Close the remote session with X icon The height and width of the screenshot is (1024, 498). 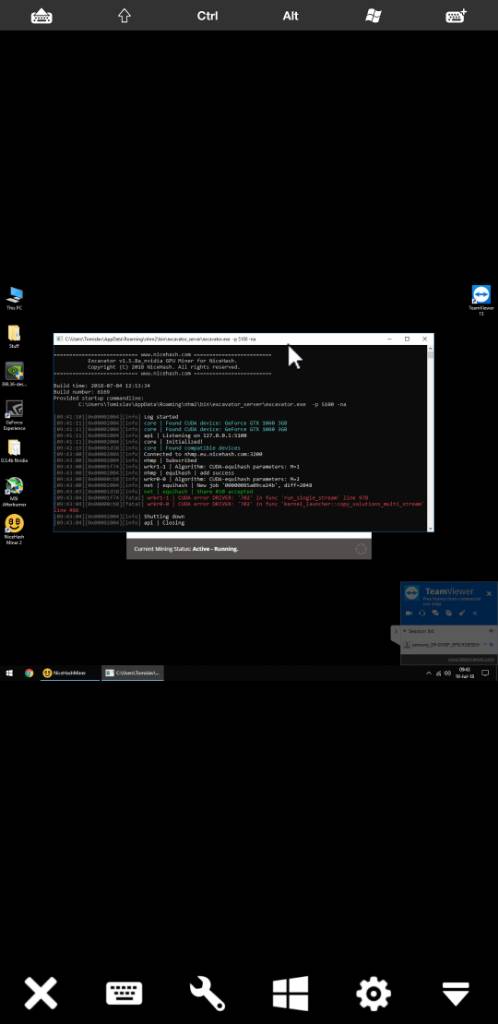(x=41, y=993)
